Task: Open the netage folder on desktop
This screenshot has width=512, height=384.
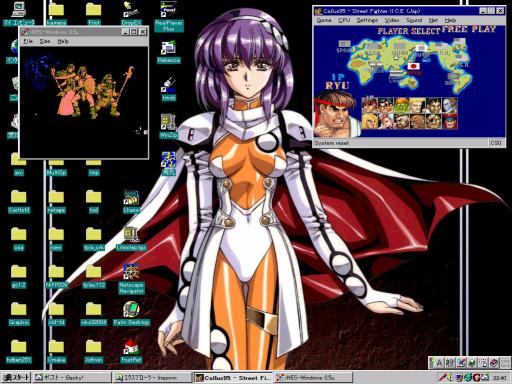Action: point(56,202)
